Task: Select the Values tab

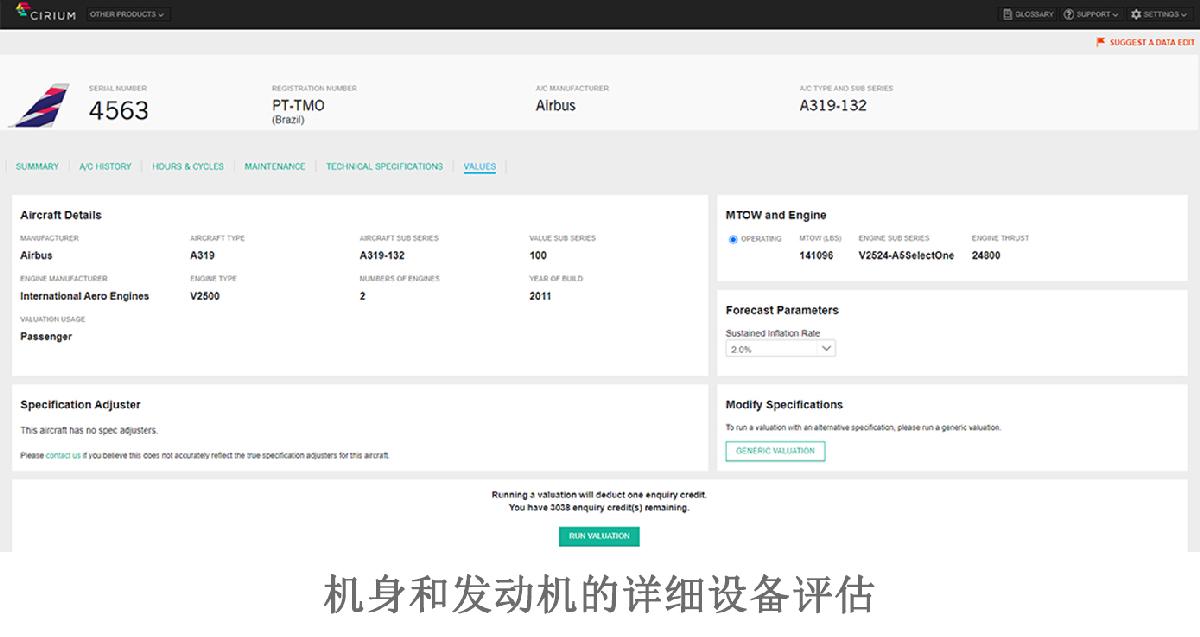Action: 480,166
